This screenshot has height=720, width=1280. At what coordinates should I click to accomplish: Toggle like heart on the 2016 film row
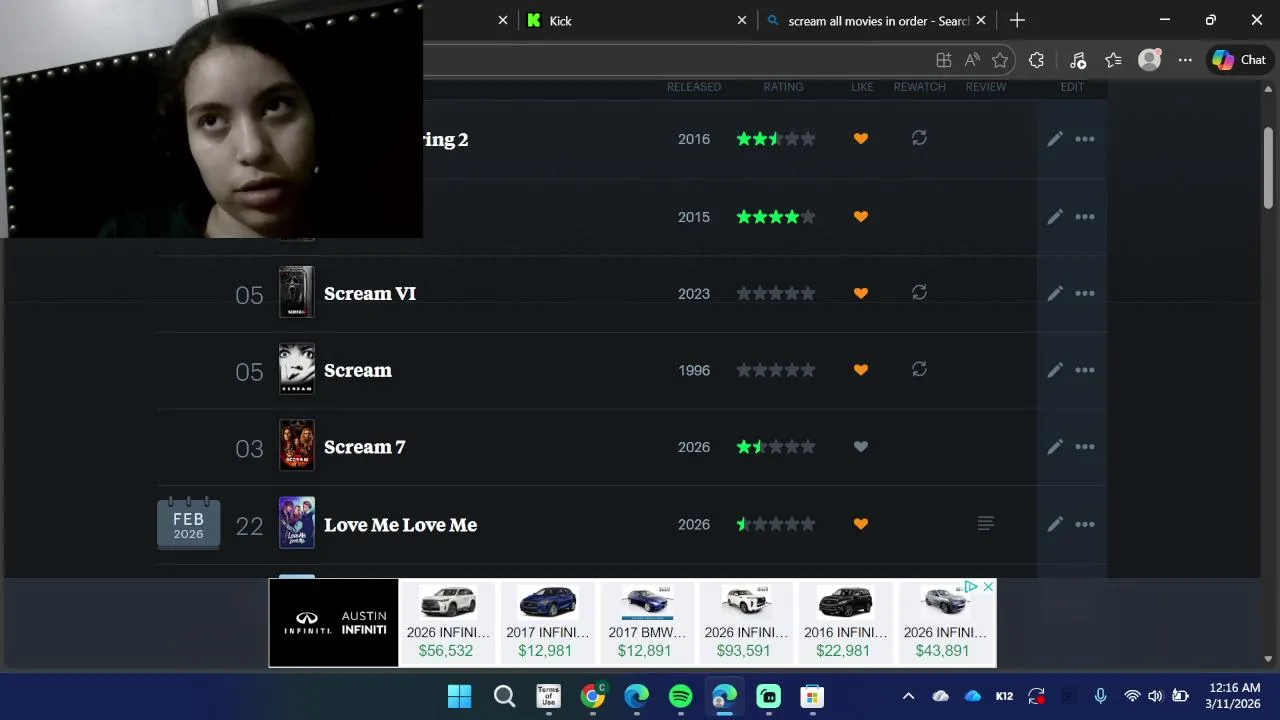point(861,139)
